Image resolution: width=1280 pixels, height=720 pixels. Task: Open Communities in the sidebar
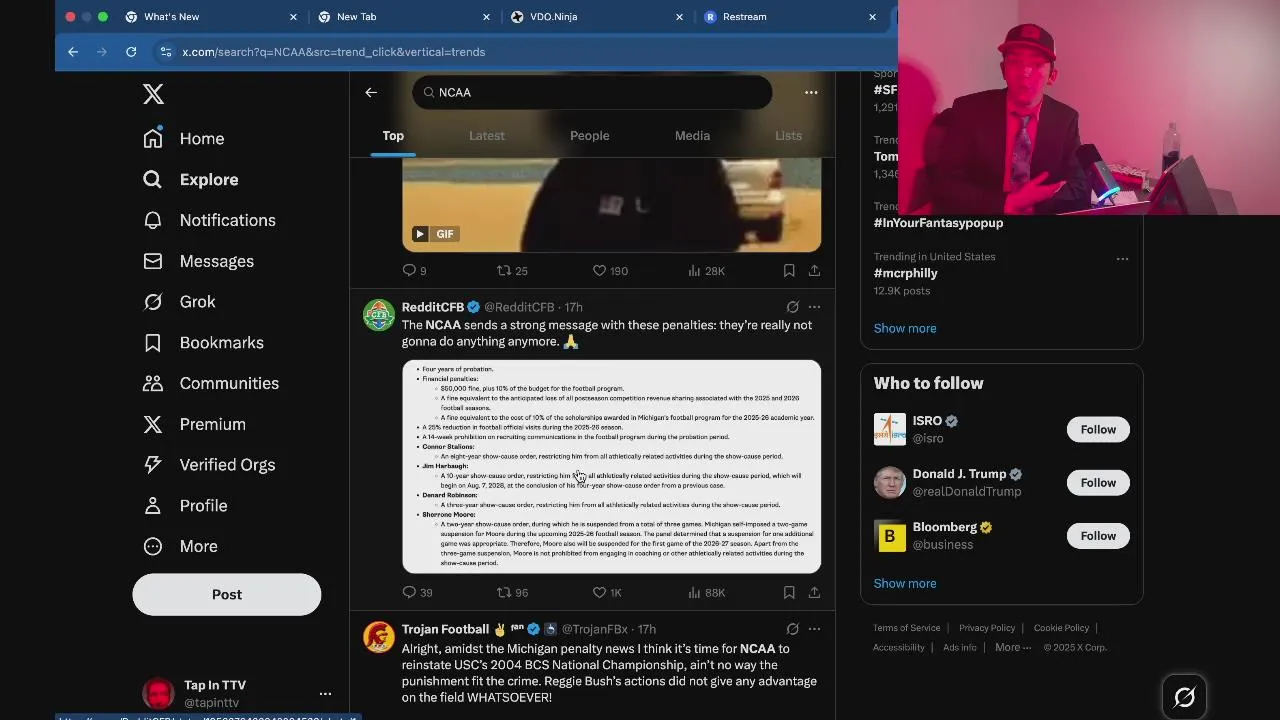pos(211,383)
